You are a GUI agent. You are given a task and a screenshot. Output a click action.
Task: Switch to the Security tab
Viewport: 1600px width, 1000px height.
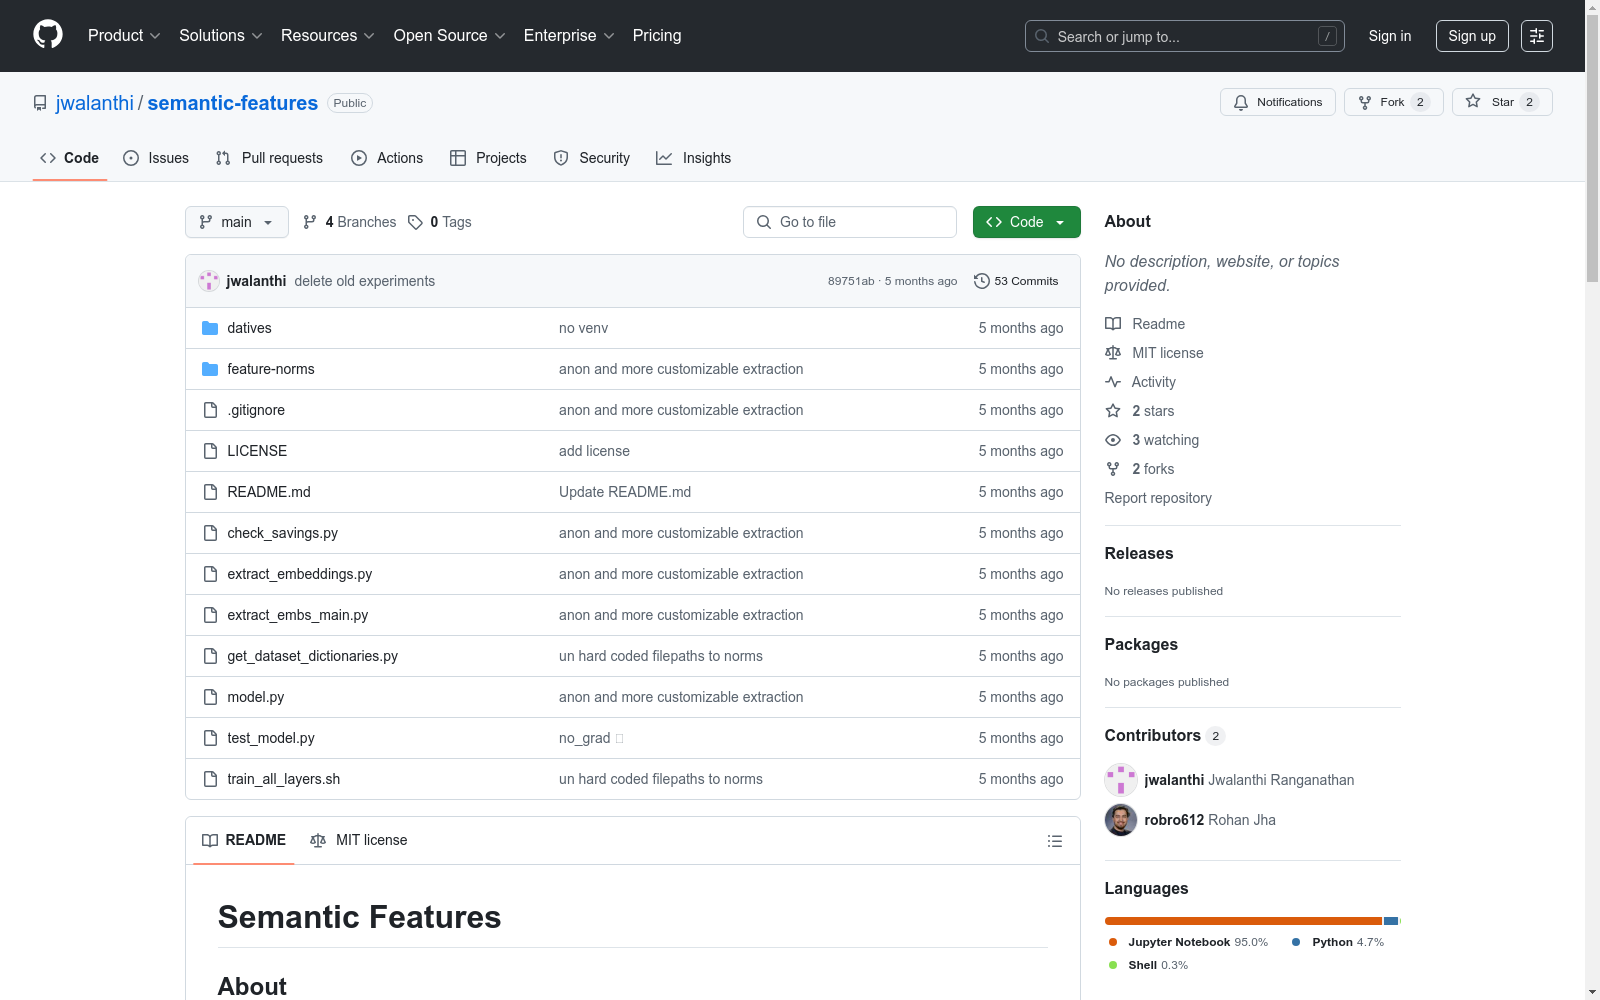[x=592, y=158]
